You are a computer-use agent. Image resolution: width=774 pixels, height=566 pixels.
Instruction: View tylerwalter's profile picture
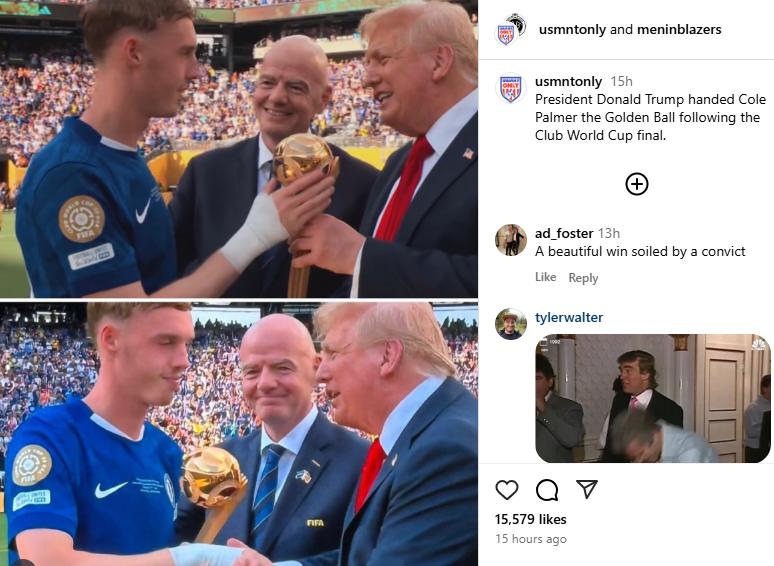510,324
